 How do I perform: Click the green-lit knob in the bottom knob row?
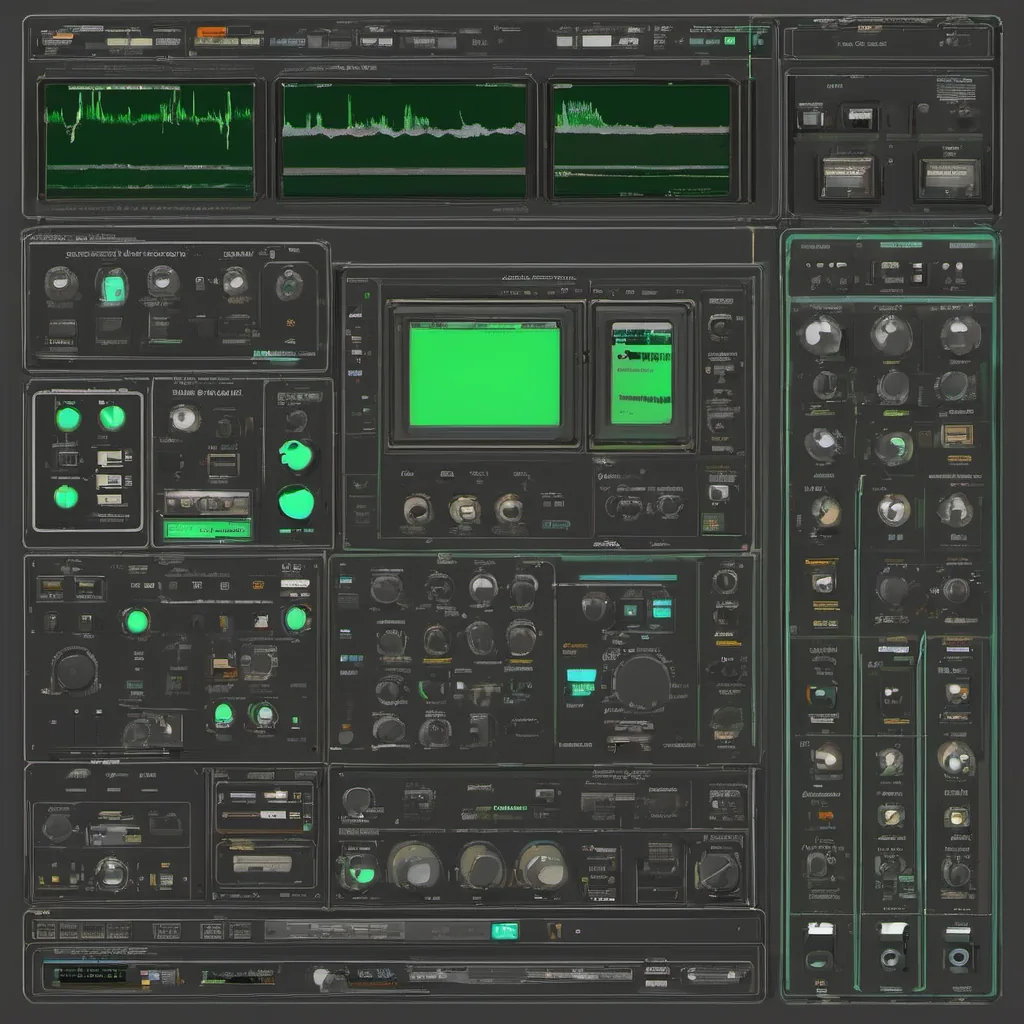click(x=358, y=868)
